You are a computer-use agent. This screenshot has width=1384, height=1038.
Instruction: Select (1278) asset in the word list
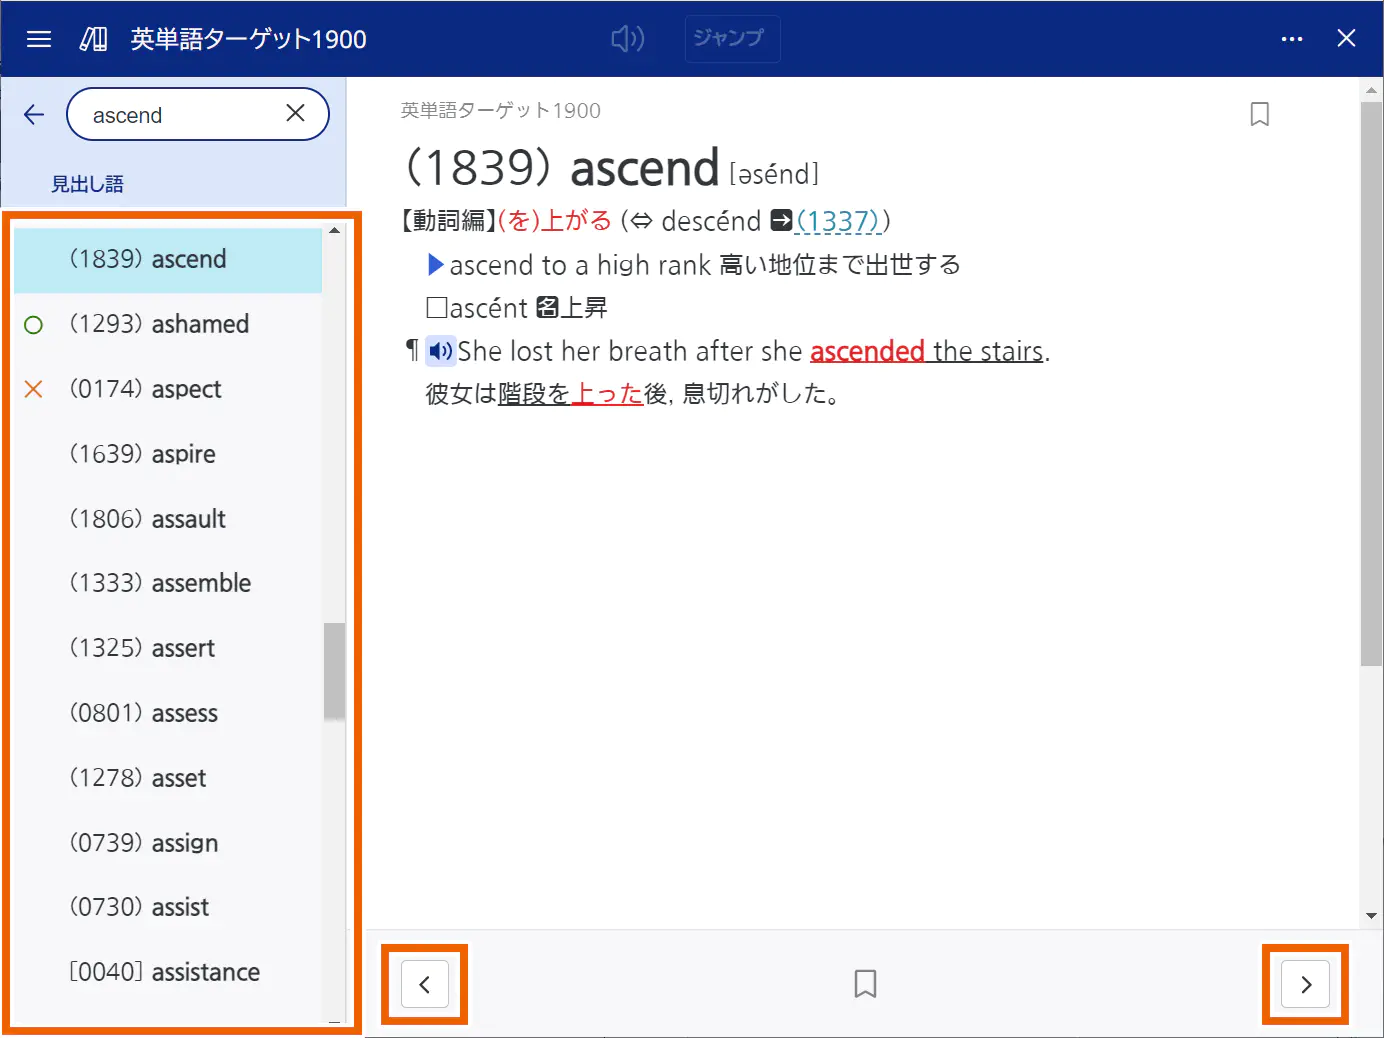tap(168, 778)
